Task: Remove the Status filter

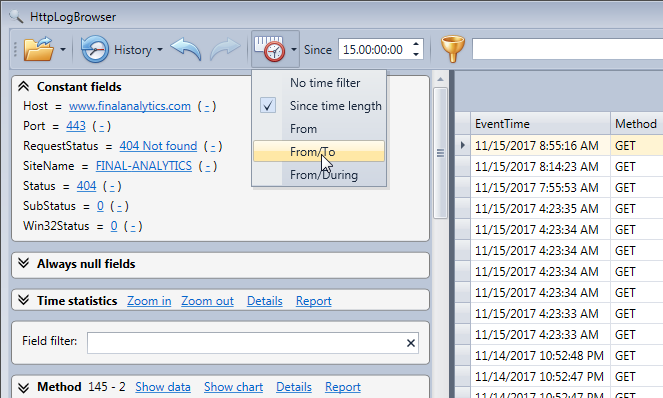Action: (x=112, y=186)
